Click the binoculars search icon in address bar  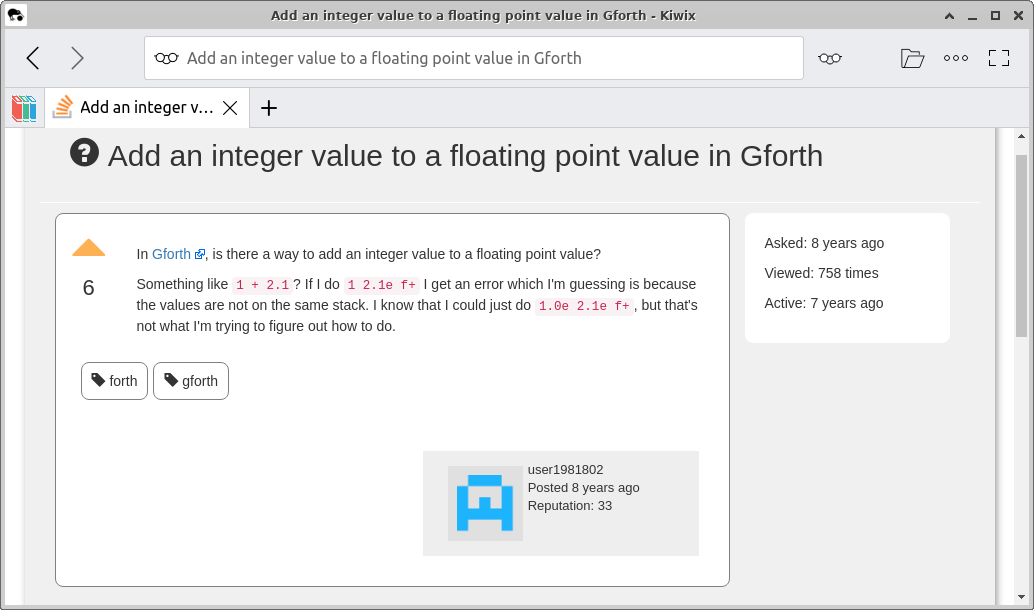[x=167, y=58]
